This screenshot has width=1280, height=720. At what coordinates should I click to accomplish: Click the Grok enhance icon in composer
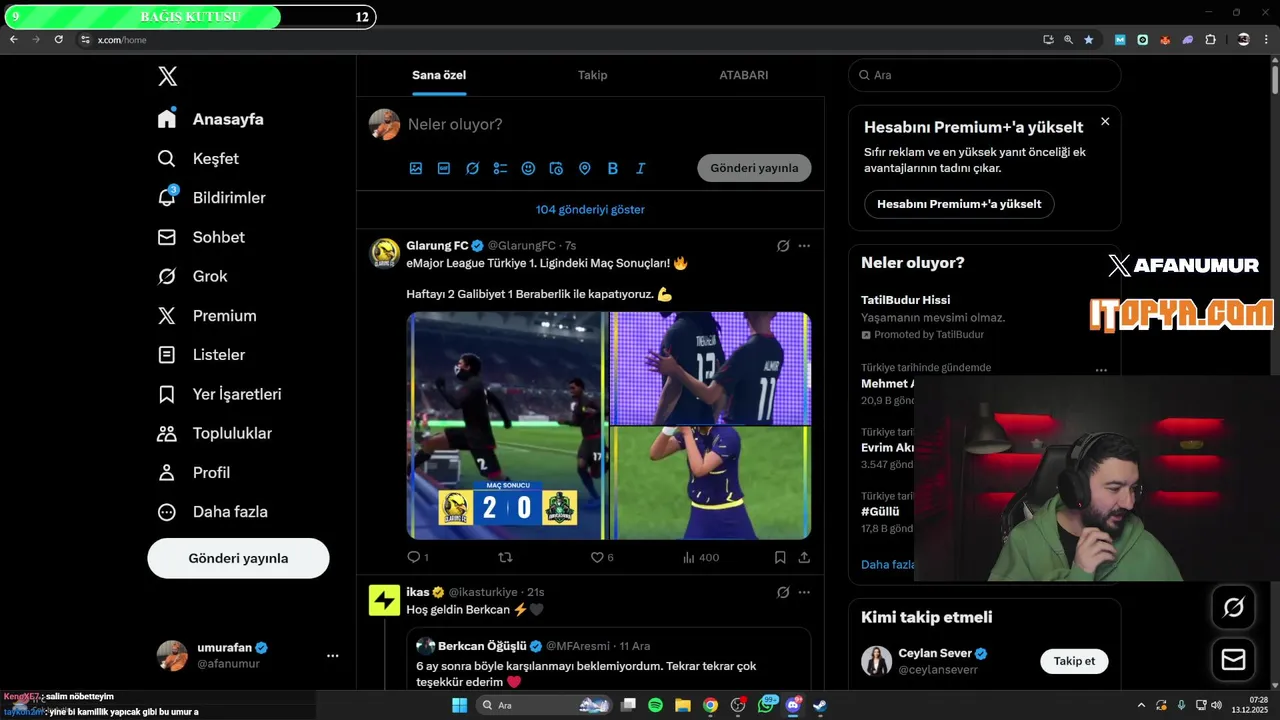click(472, 168)
